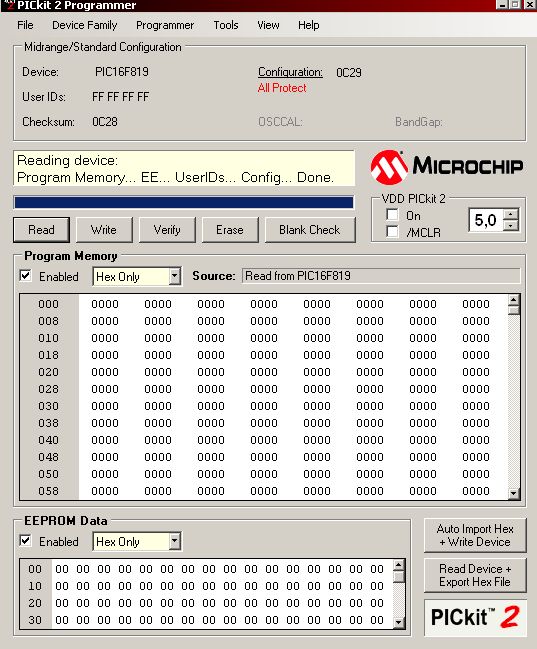The width and height of the screenshot is (537, 649).
Task: Click the Program Memory scrollbar thumb
Action: coord(514,310)
